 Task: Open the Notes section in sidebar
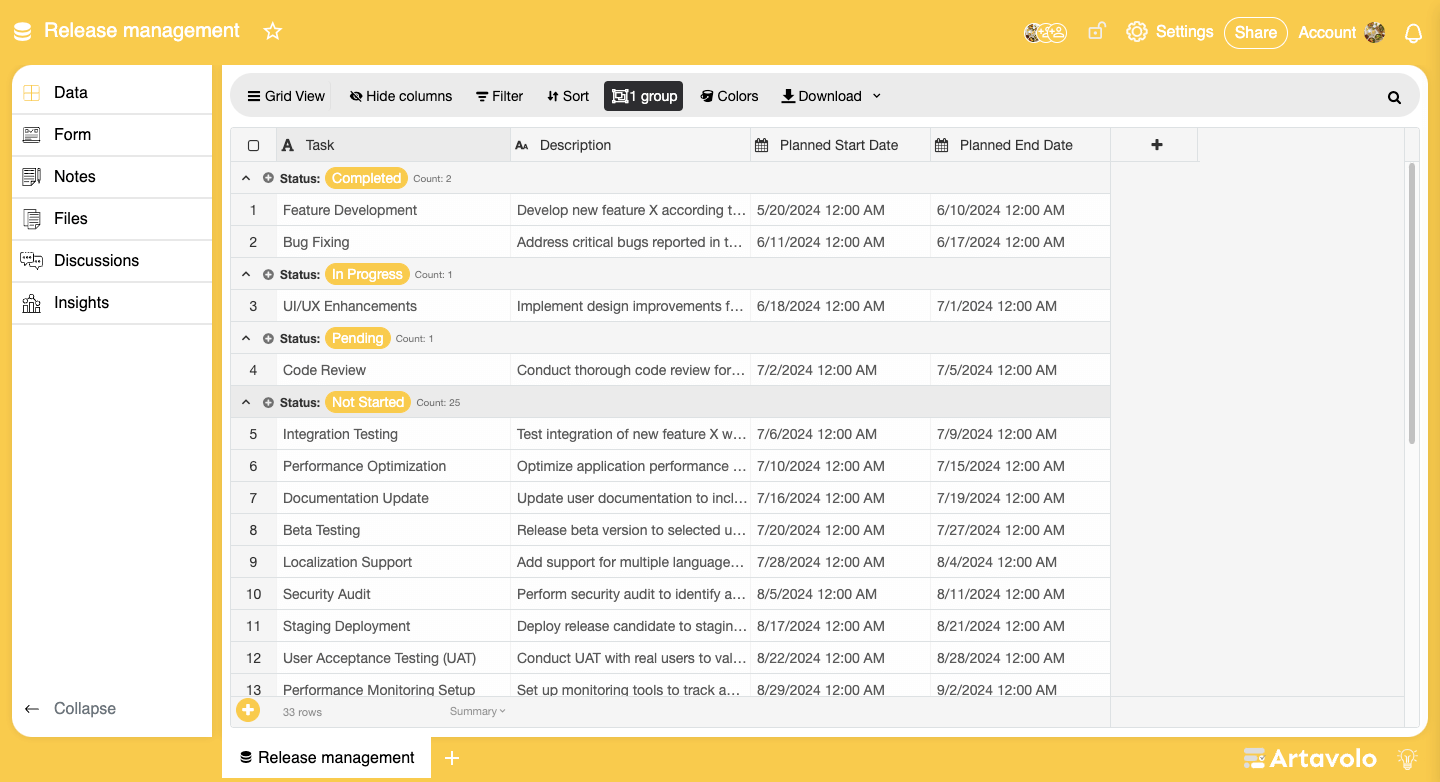click(112, 177)
